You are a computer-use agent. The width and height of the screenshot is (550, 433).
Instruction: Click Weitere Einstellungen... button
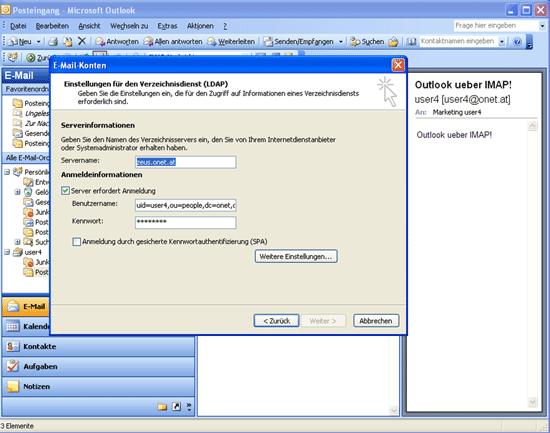[x=296, y=257]
